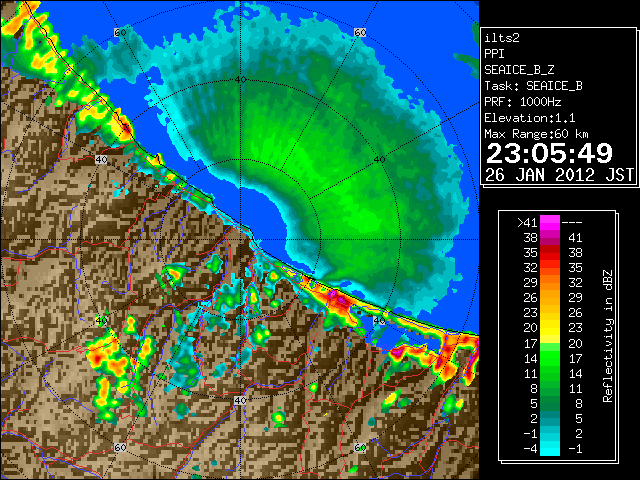
Task: Select the "---" legend upper bound
Action: pos(572,223)
